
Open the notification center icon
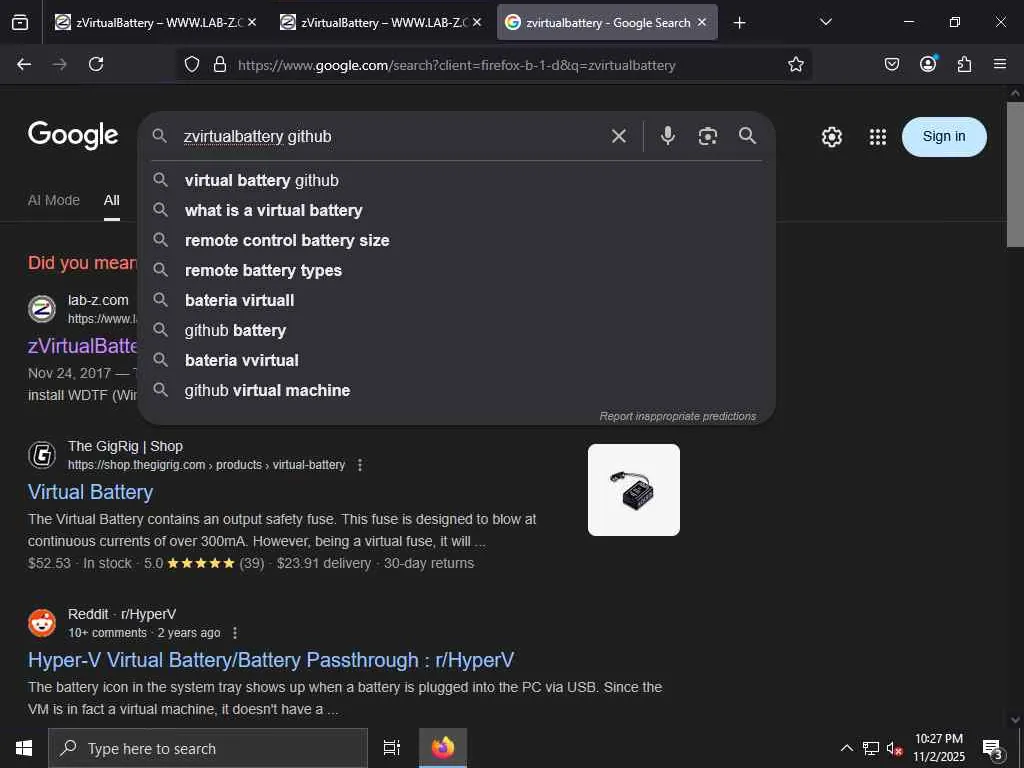pyautogui.click(x=992, y=749)
